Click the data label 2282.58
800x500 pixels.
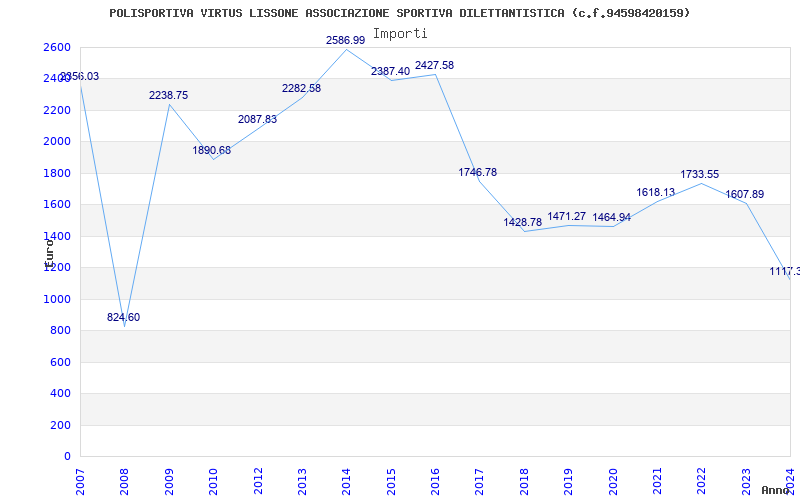click(302, 88)
